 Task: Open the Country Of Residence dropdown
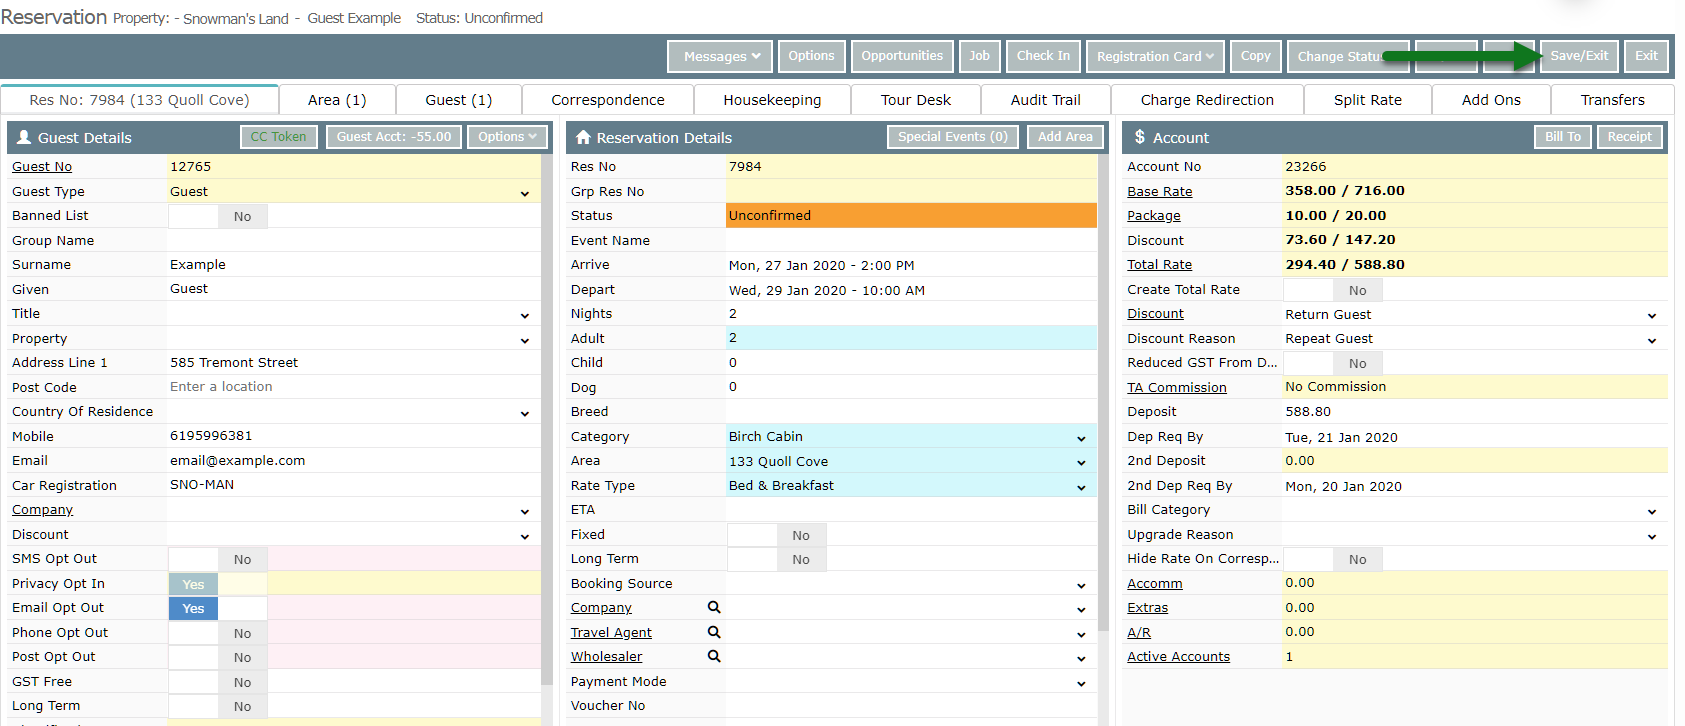coord(353,412)
